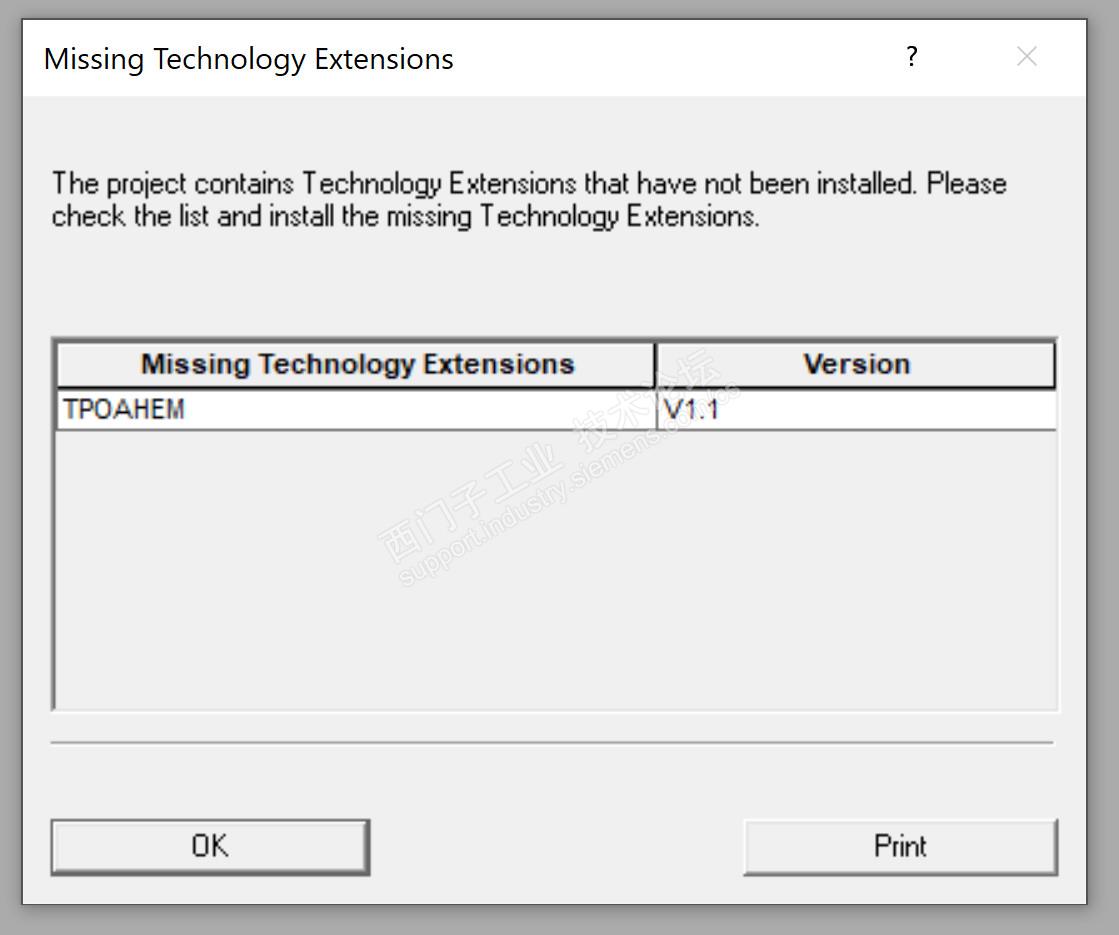Click the dialog title text
Image resolution: width=1119 pixels, height=935 pixels.
[248, 59]
